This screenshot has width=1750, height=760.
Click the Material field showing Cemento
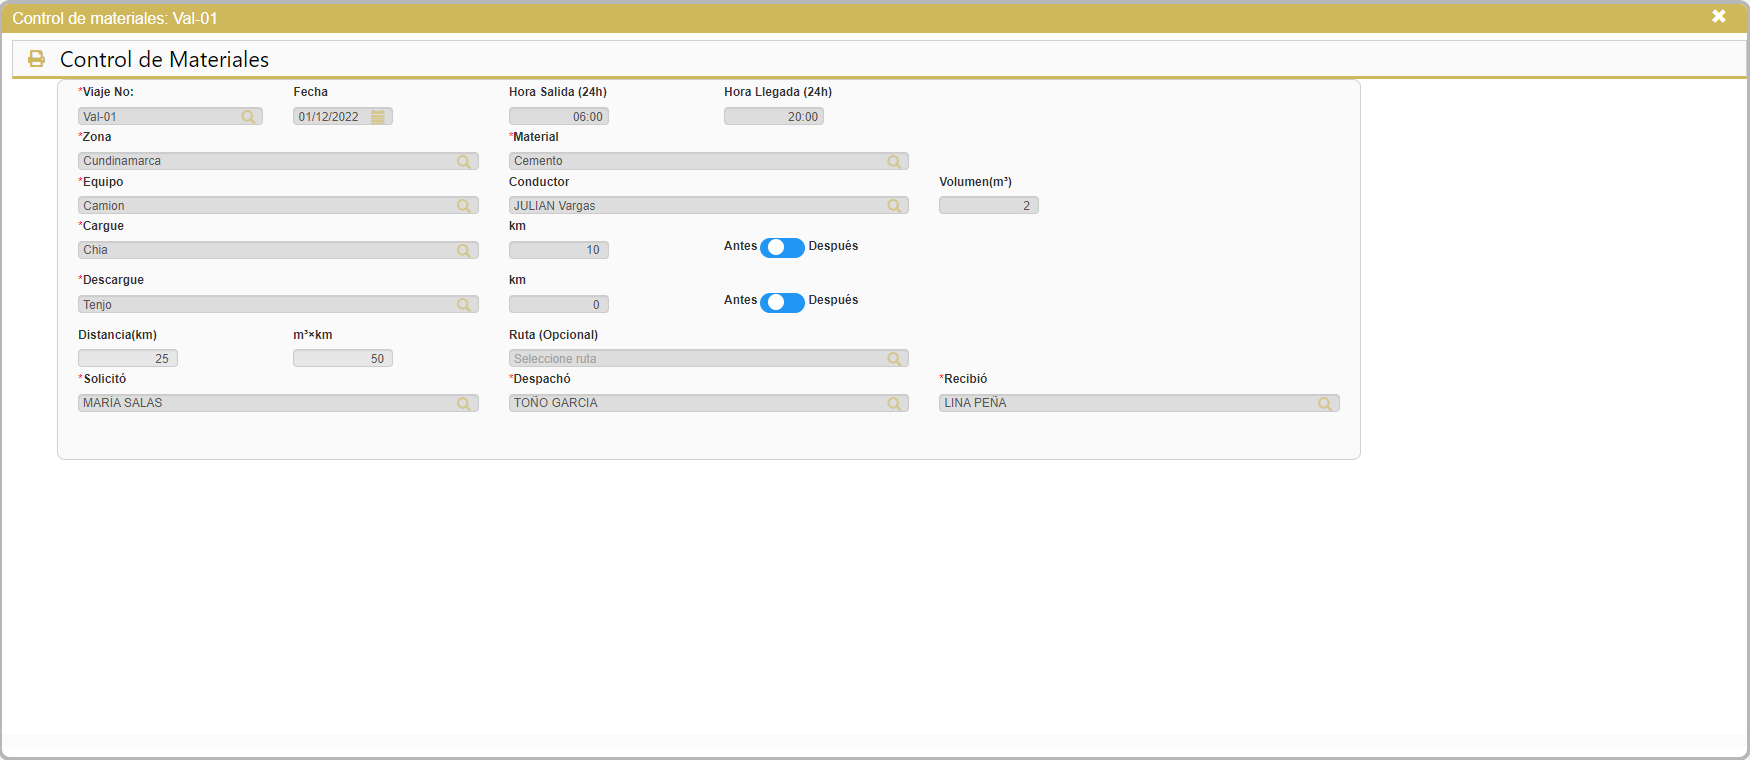(x=709, y=161)
